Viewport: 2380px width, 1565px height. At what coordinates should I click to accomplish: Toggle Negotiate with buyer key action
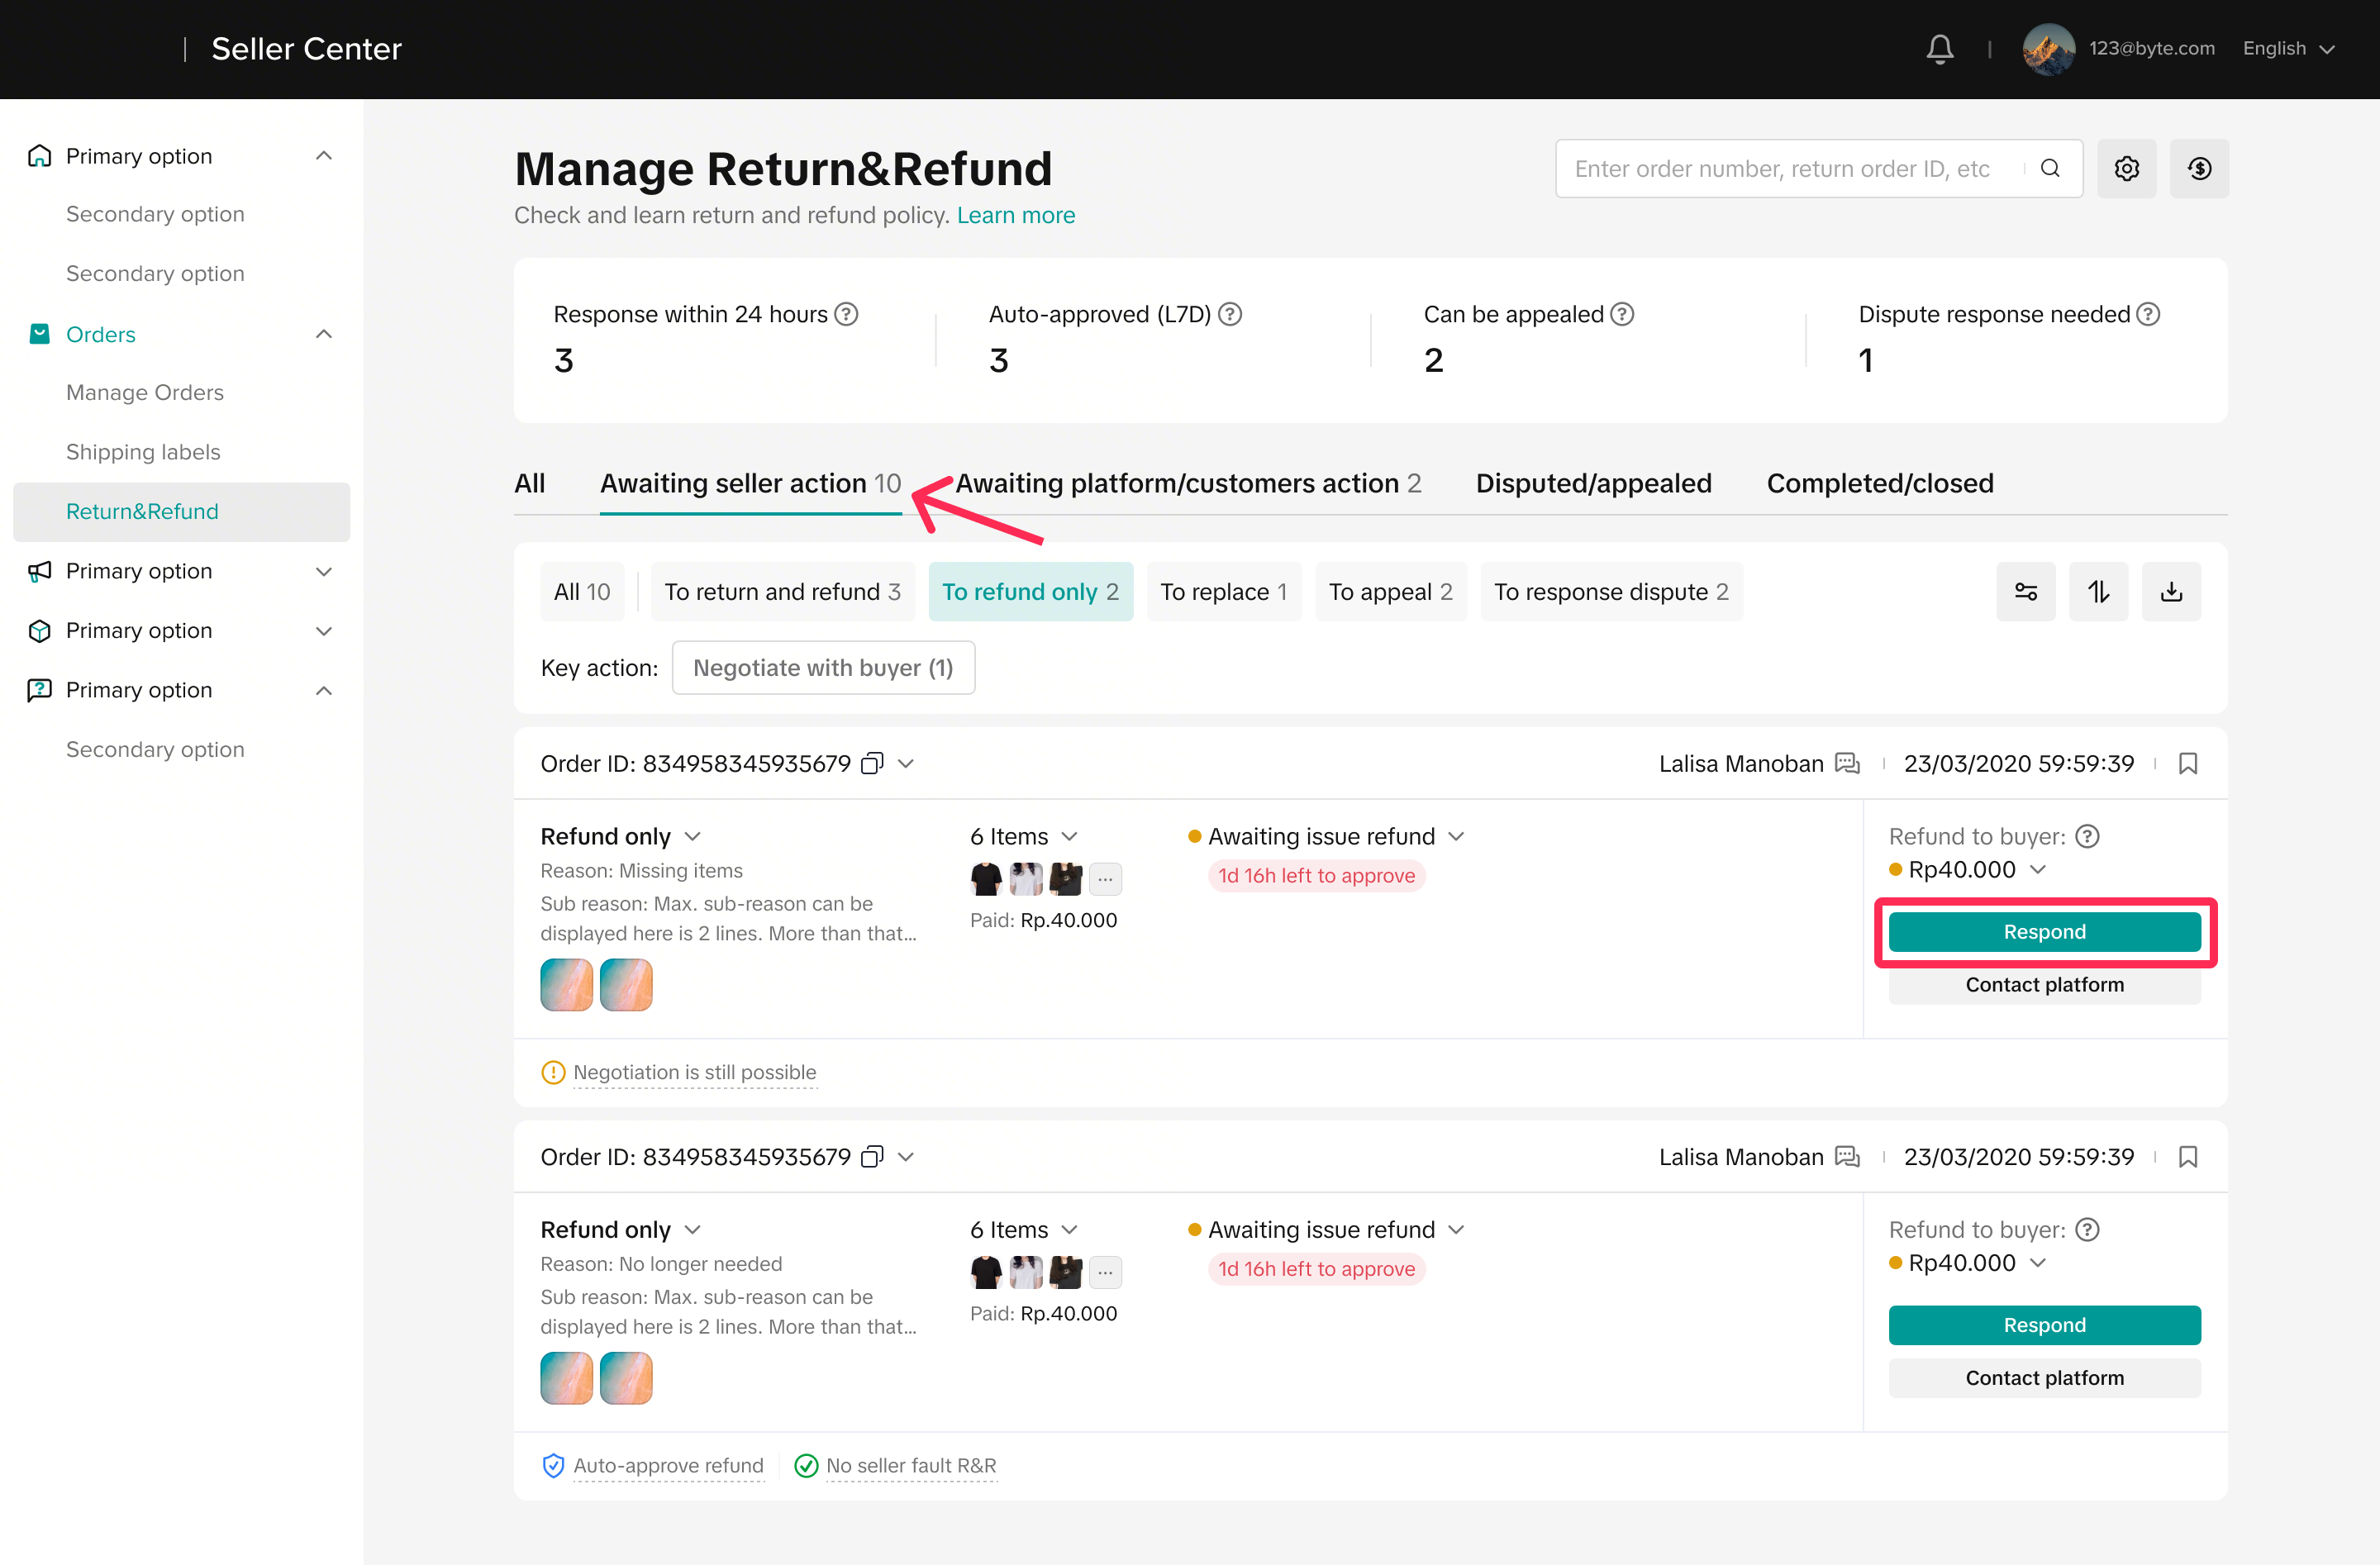(x=823, y=668)
